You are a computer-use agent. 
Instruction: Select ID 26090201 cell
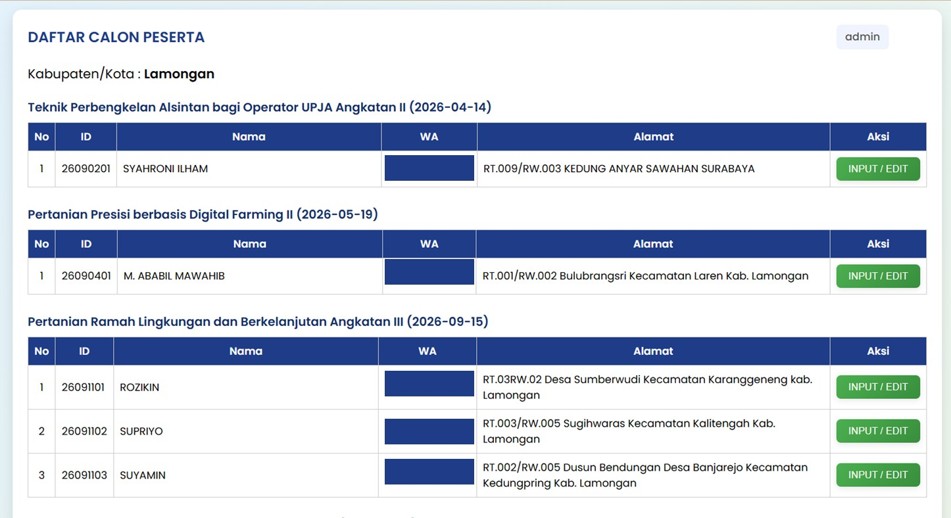click(x=86, y=169)
